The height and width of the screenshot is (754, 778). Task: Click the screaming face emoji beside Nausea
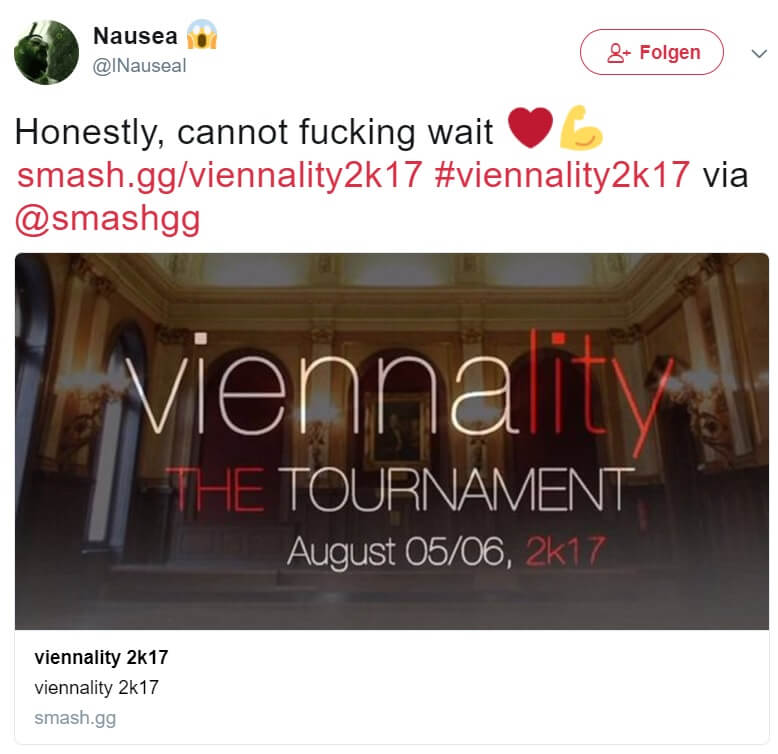[x=201, y=35]
